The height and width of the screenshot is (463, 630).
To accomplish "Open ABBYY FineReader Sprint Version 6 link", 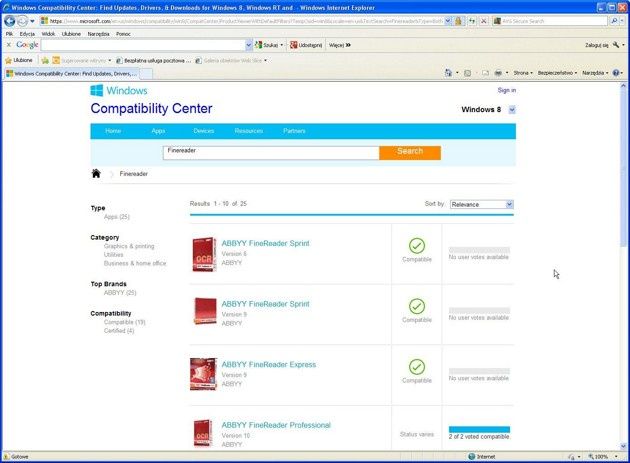I will pos(265,244).
